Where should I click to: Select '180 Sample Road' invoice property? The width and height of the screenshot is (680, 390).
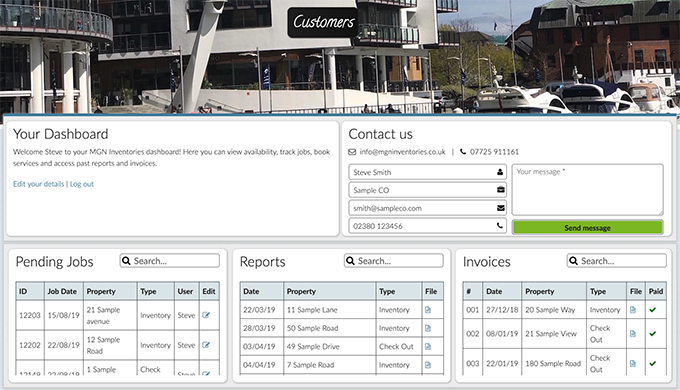[554, 364]
